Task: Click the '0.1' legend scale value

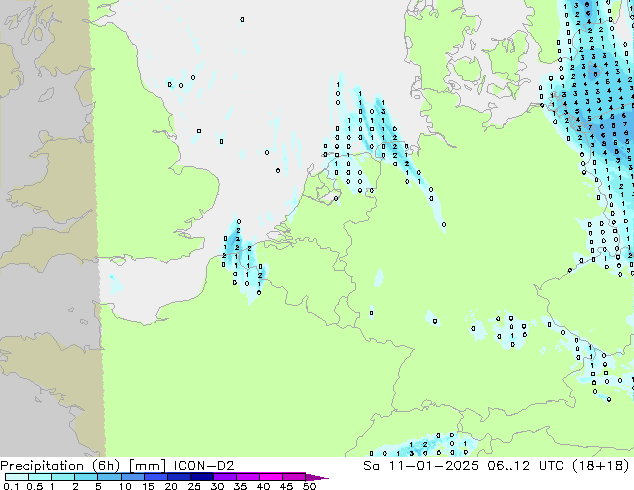Action: click(11, 486)
